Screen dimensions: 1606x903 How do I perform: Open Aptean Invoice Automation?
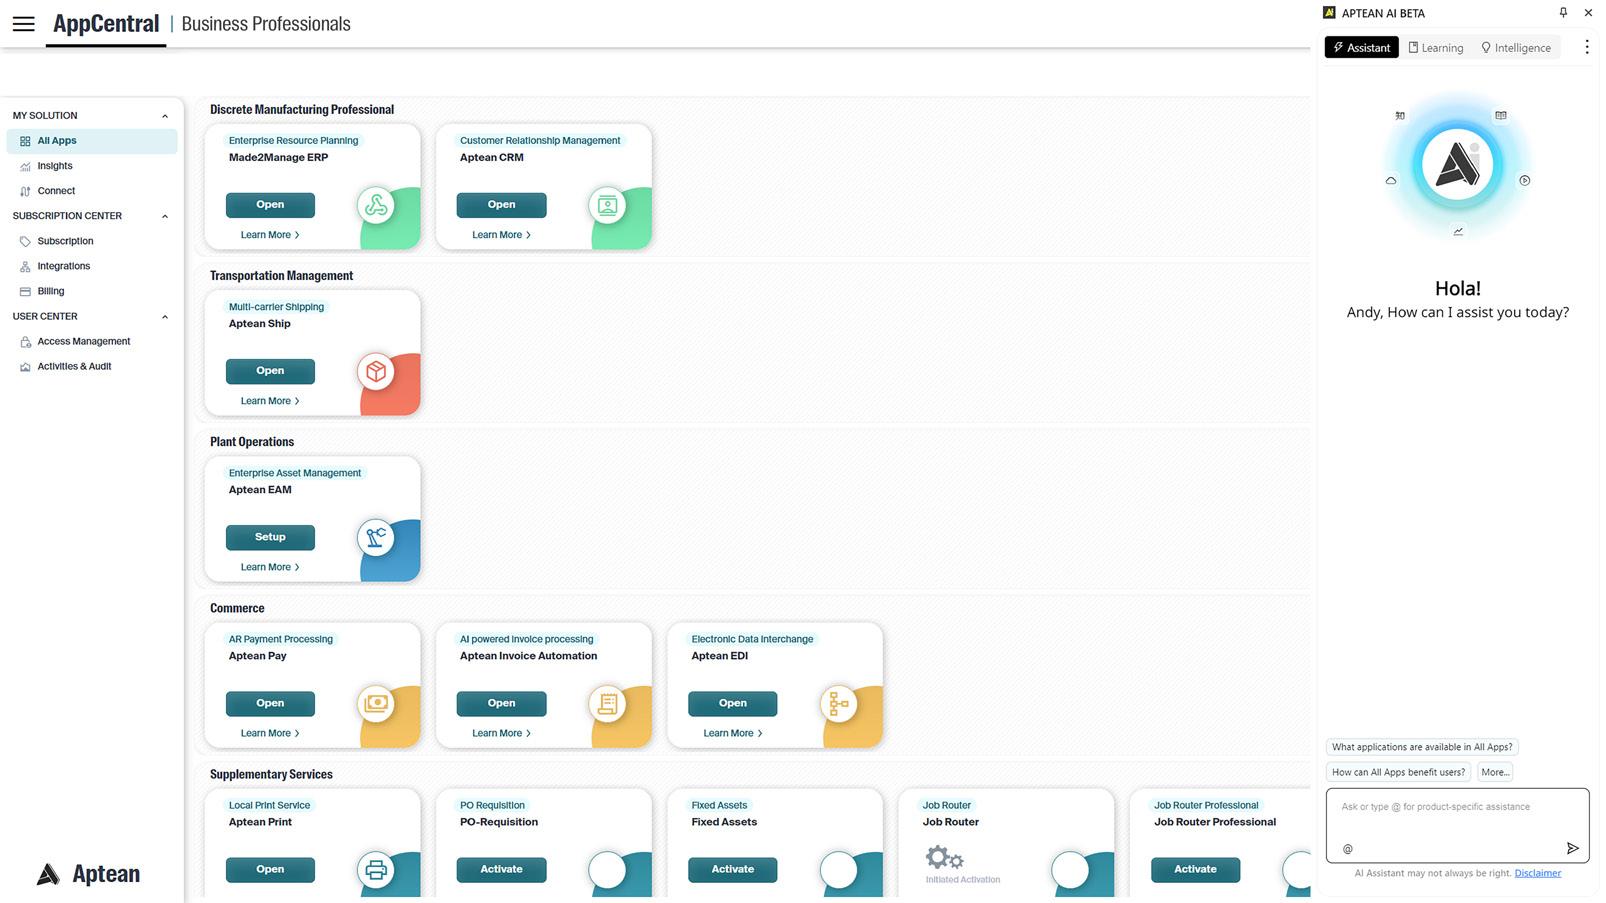click(x=501, y=703)
